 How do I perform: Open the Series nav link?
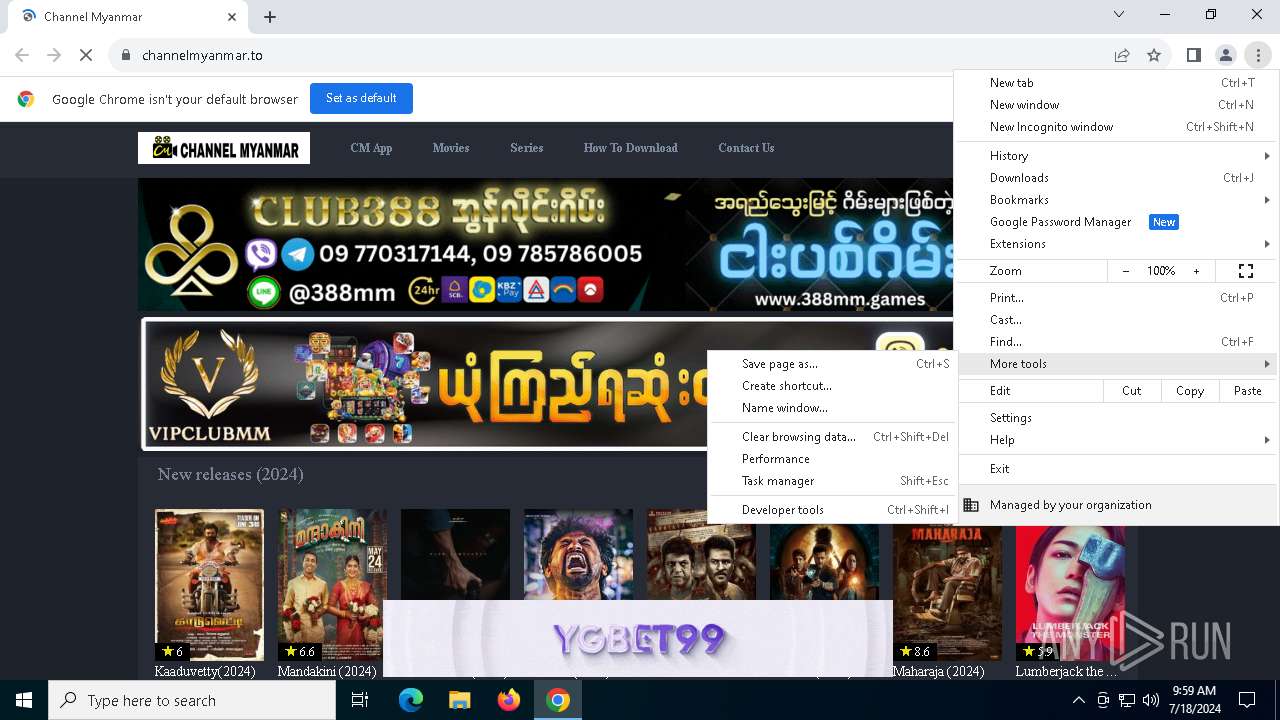(527, 148)
